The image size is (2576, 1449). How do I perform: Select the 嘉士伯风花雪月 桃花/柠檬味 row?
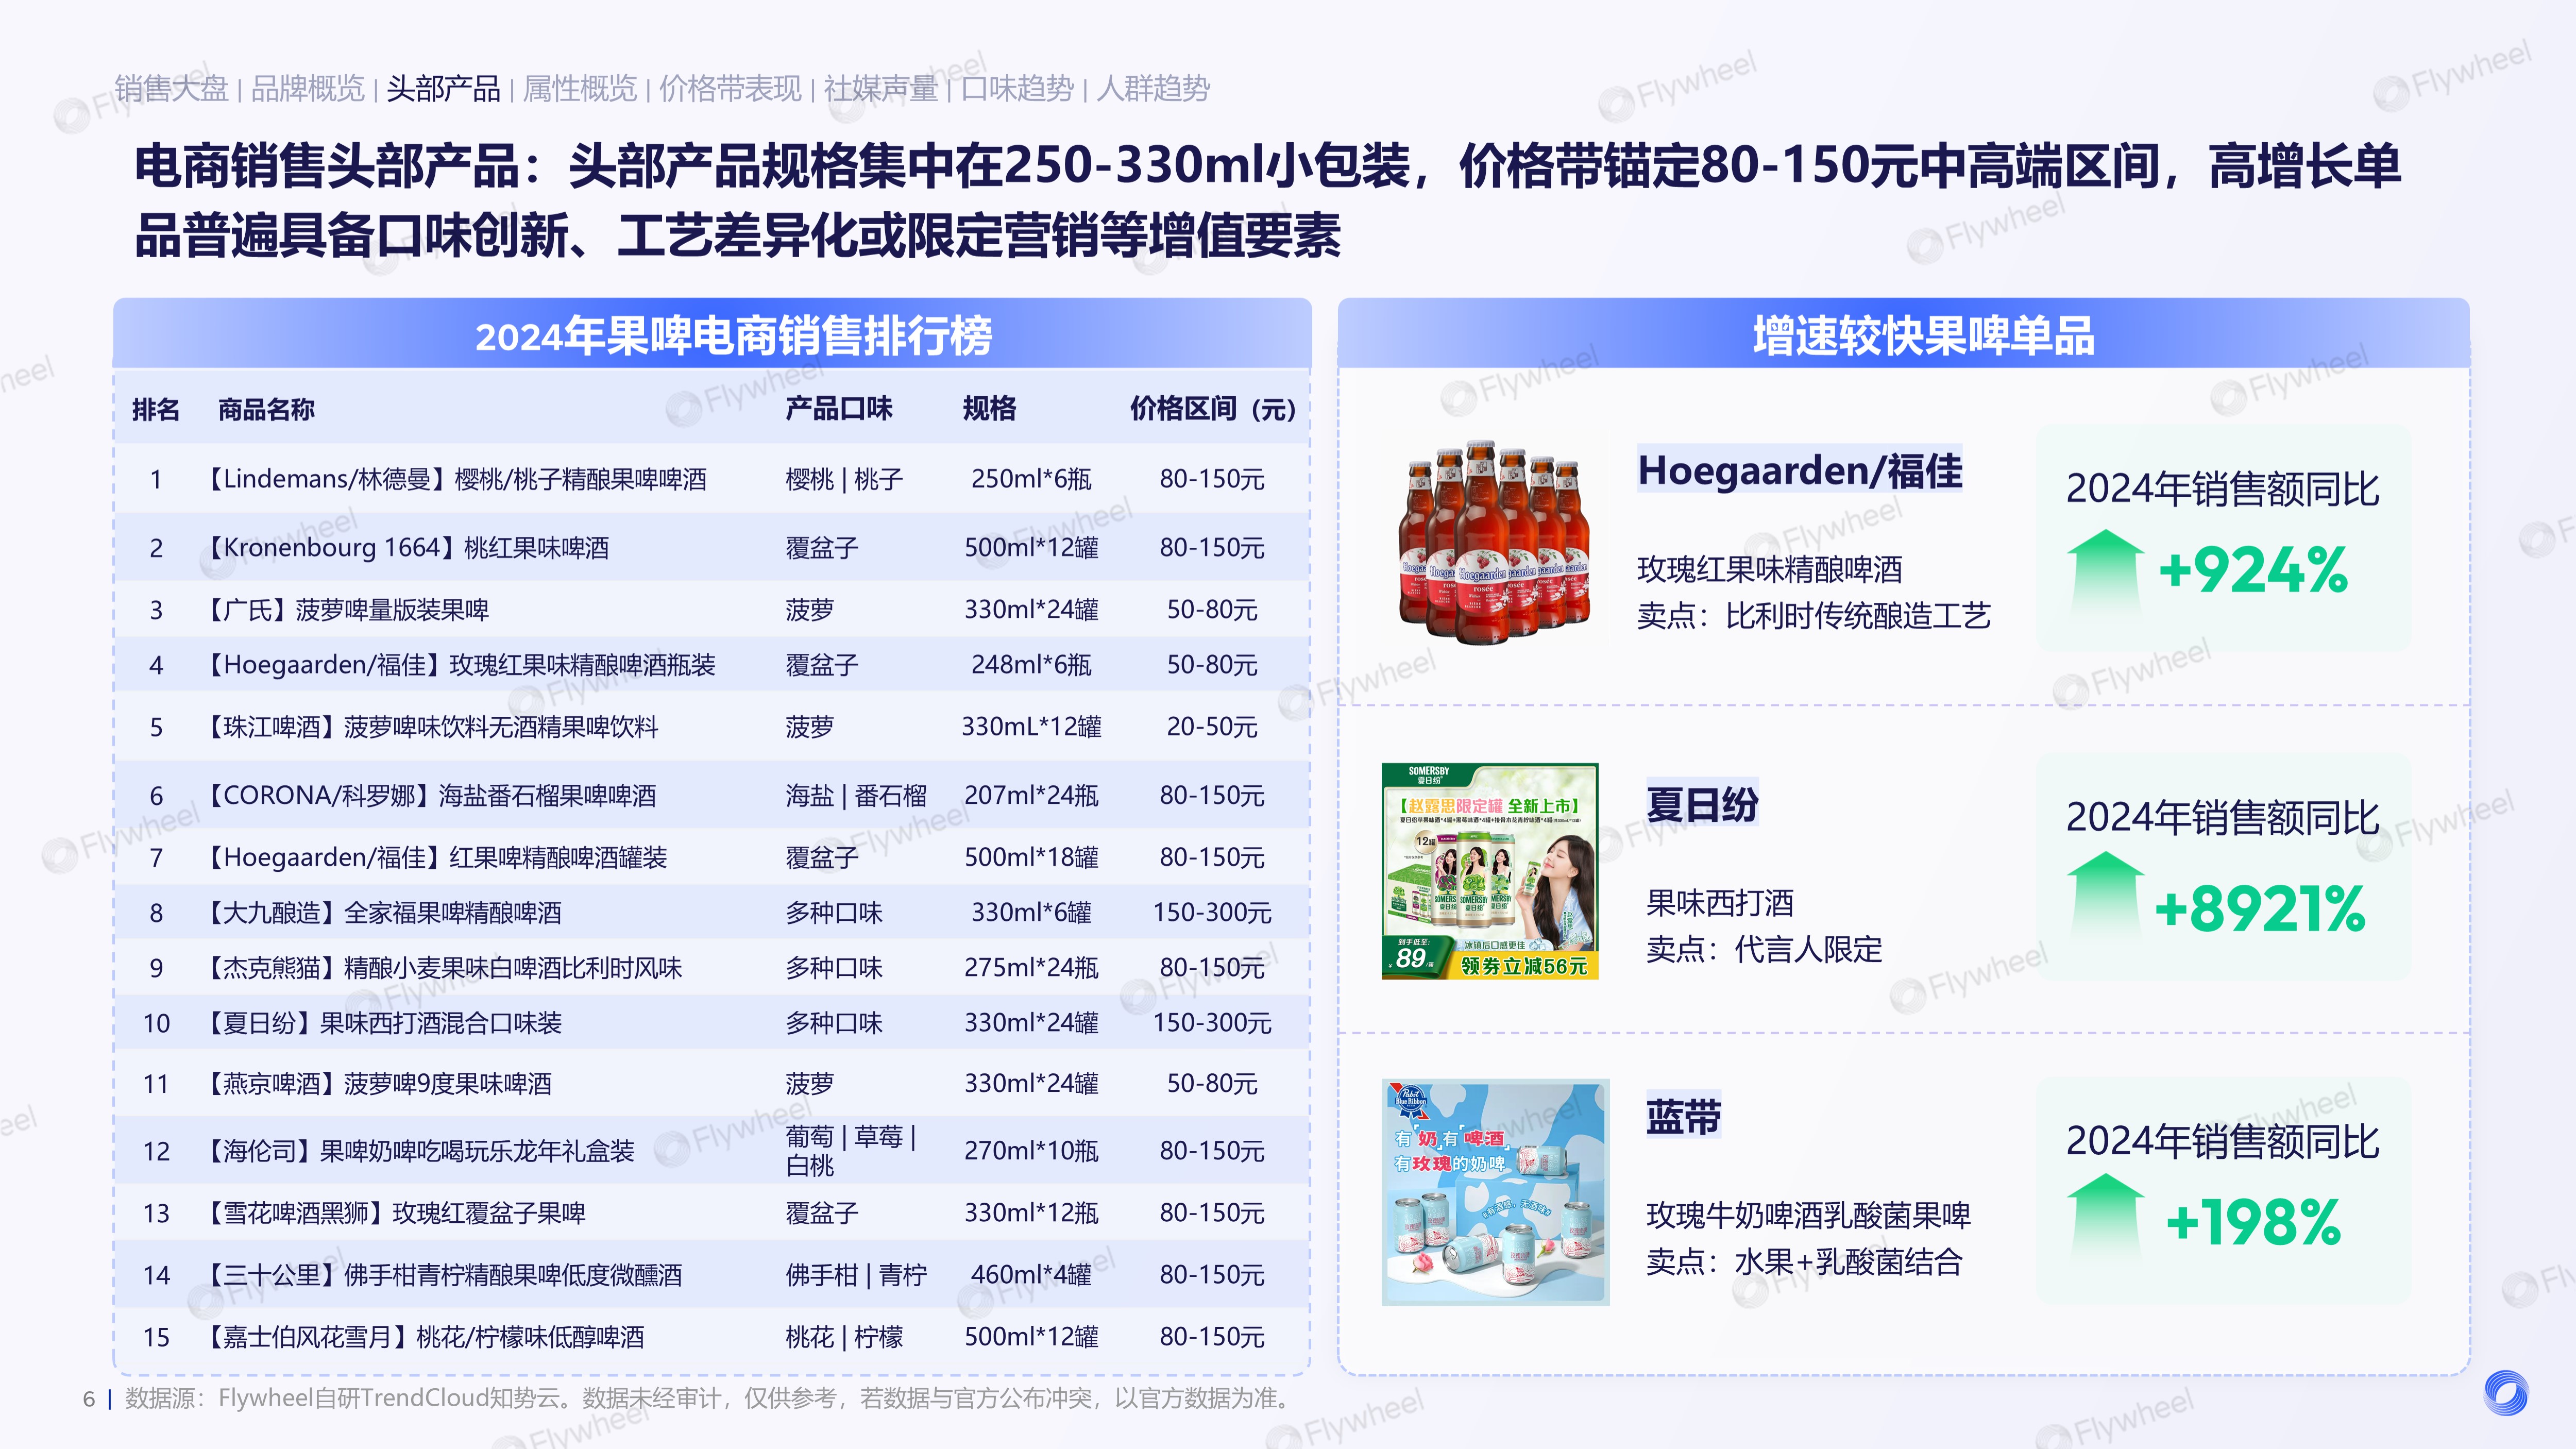[712, 1337]
